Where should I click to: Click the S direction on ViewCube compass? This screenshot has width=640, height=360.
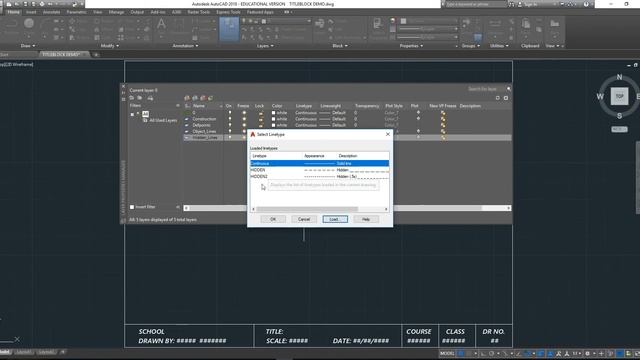(x=620, y=116)
